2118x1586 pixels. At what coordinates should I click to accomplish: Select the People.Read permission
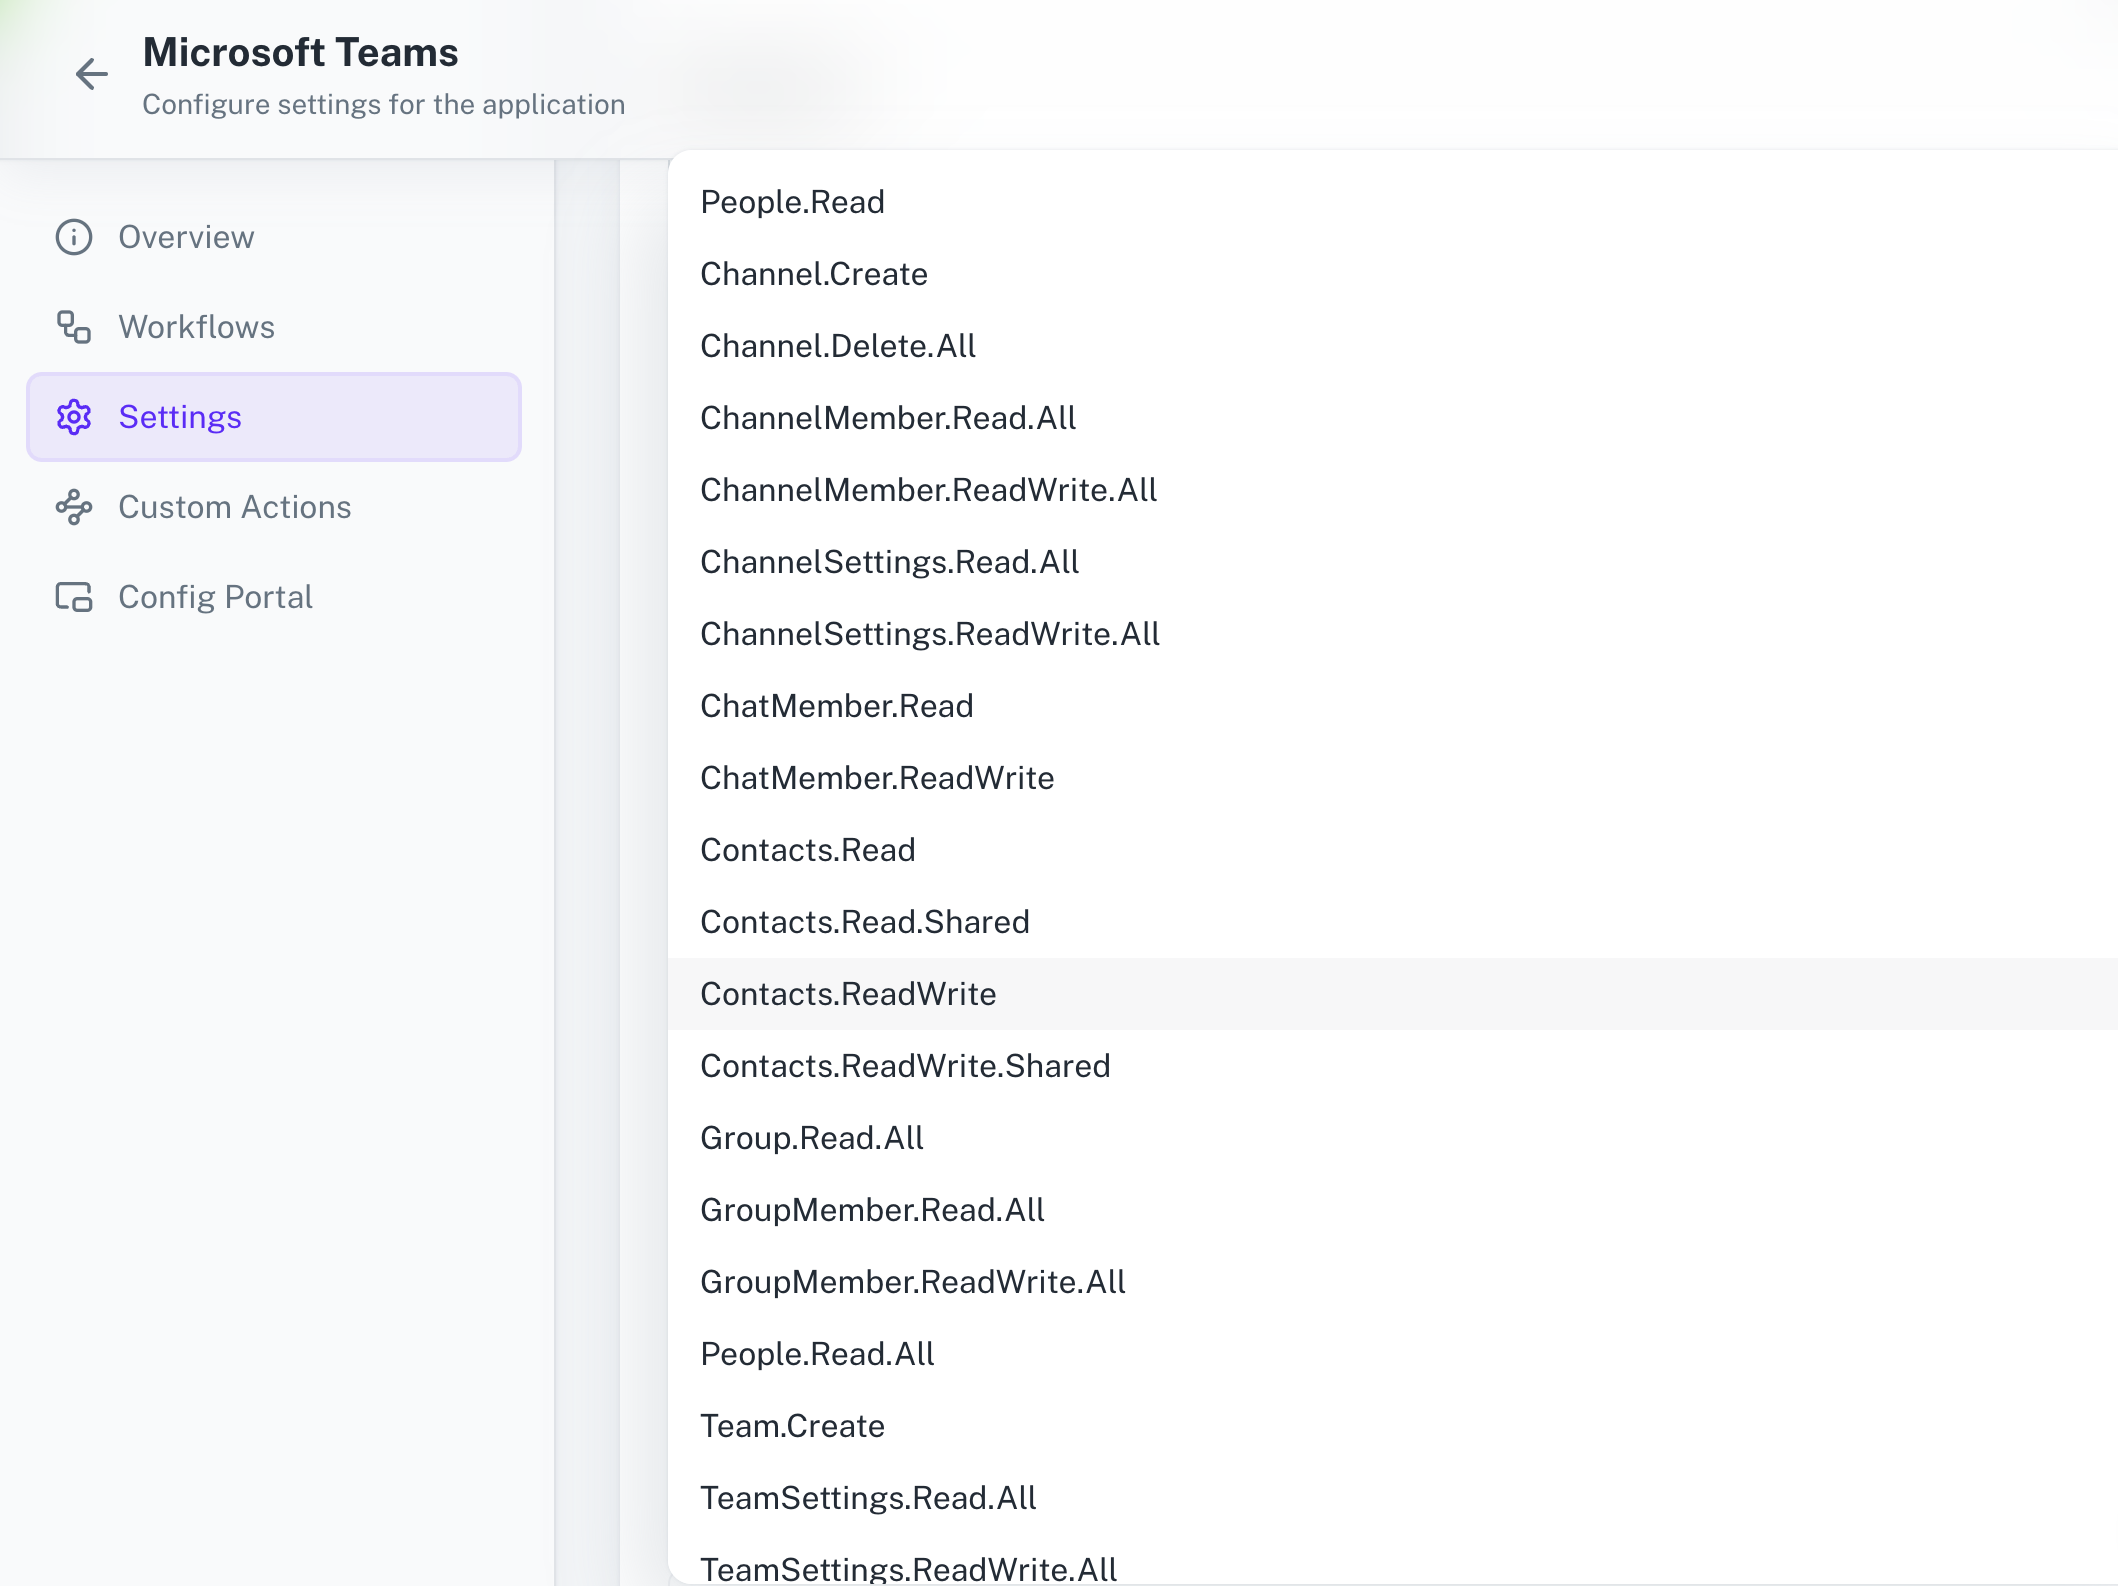pyautogui.click(x=793, y=201)
